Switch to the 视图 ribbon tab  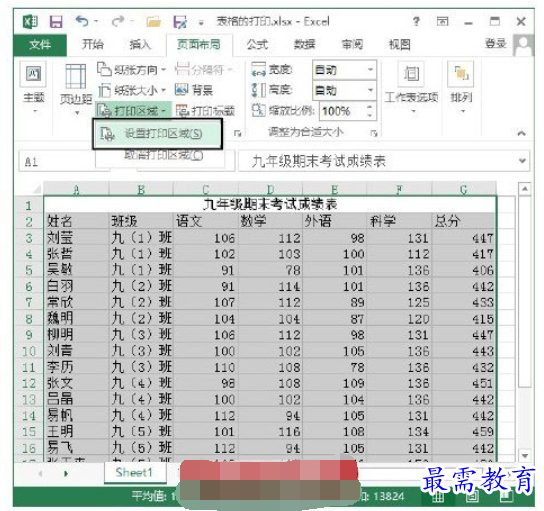click(399, 44)
